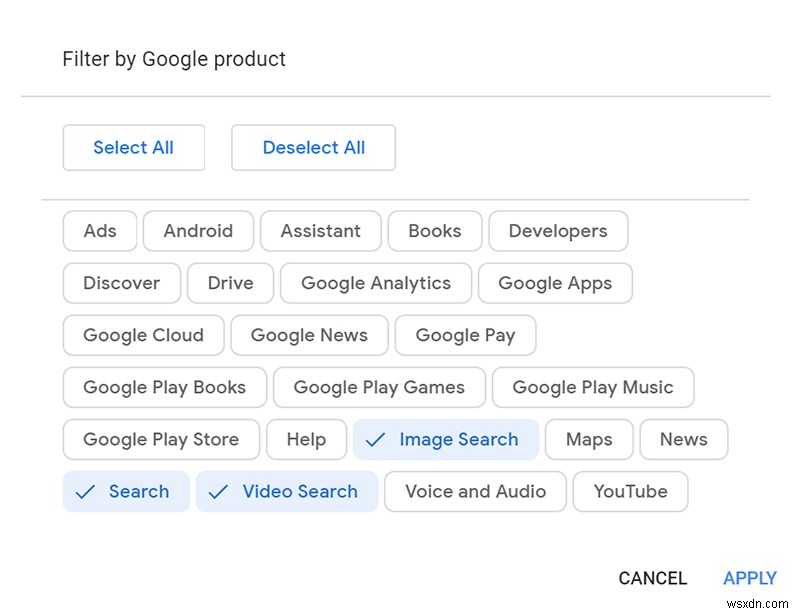Image resolution: width=800 pixels, height=614 pixels.
Task: Click the Select All button
Action: click(133, 147)
